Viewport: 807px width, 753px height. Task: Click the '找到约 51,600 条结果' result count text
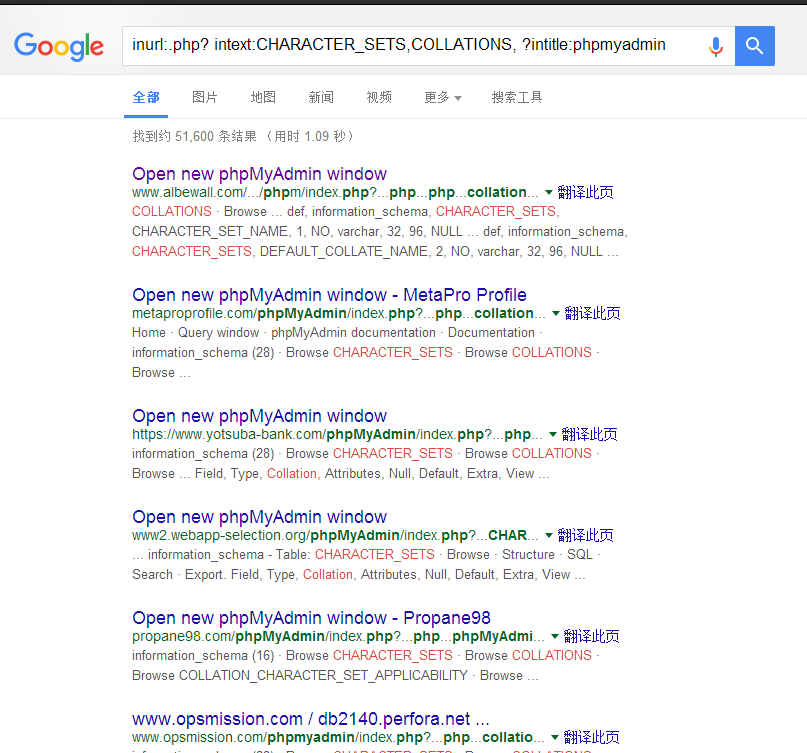[x=194, y=136]
